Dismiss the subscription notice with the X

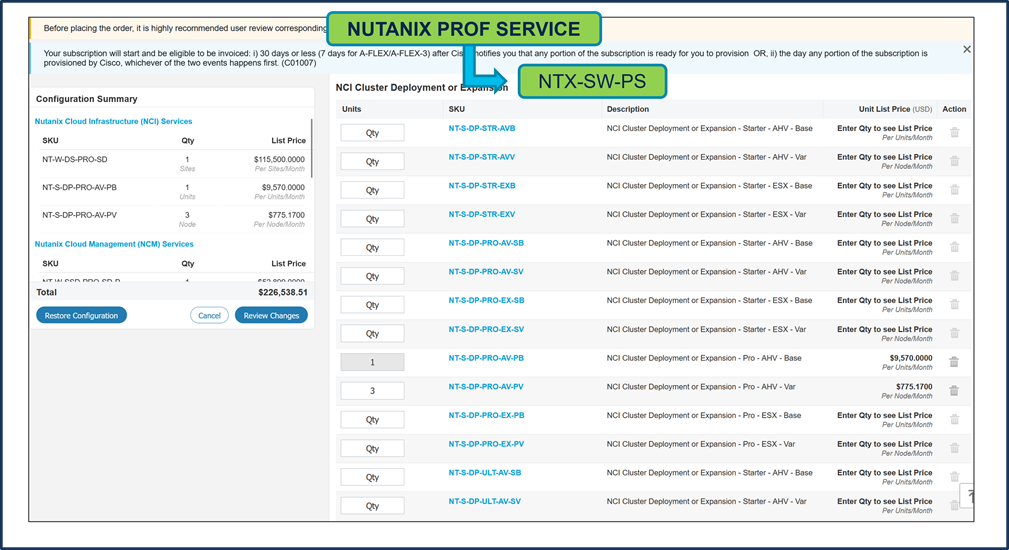click(967, 49)
